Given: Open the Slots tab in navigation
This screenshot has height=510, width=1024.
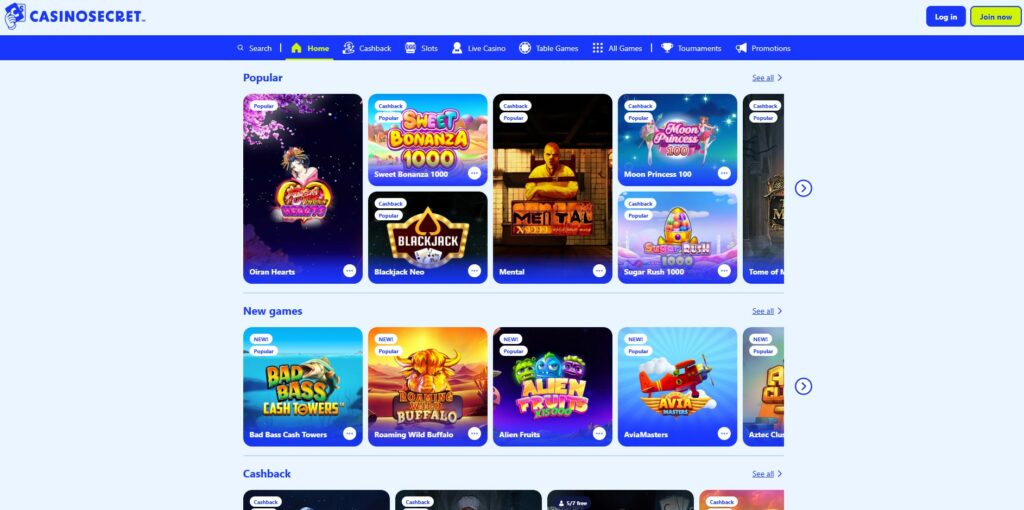Looking at the screenshot, I should pyautogui.click(x=421, y=48).
